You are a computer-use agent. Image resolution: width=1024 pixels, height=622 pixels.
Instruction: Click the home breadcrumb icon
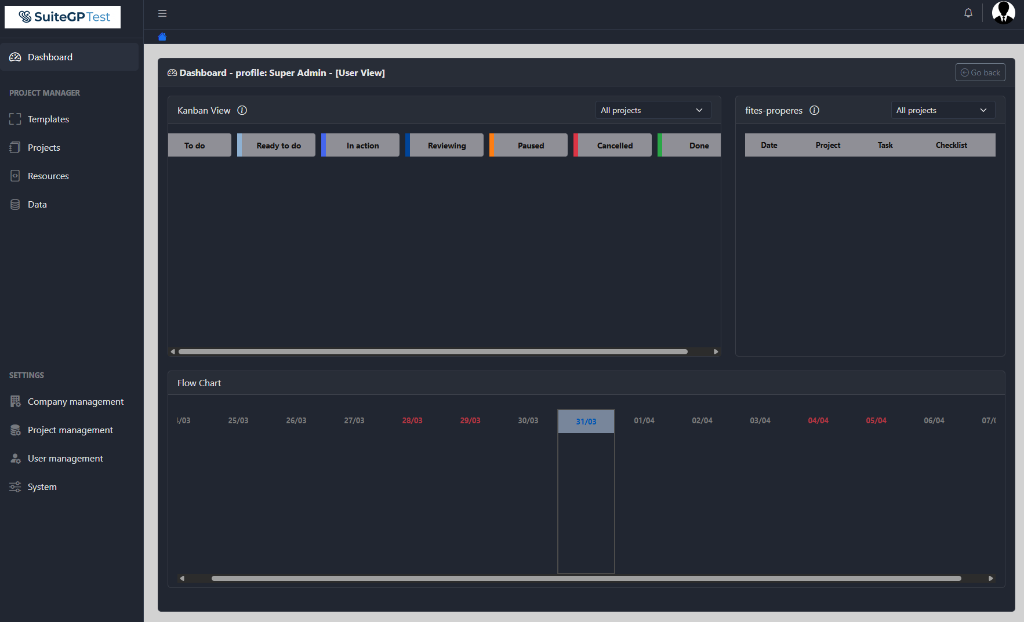coord(162,37)
